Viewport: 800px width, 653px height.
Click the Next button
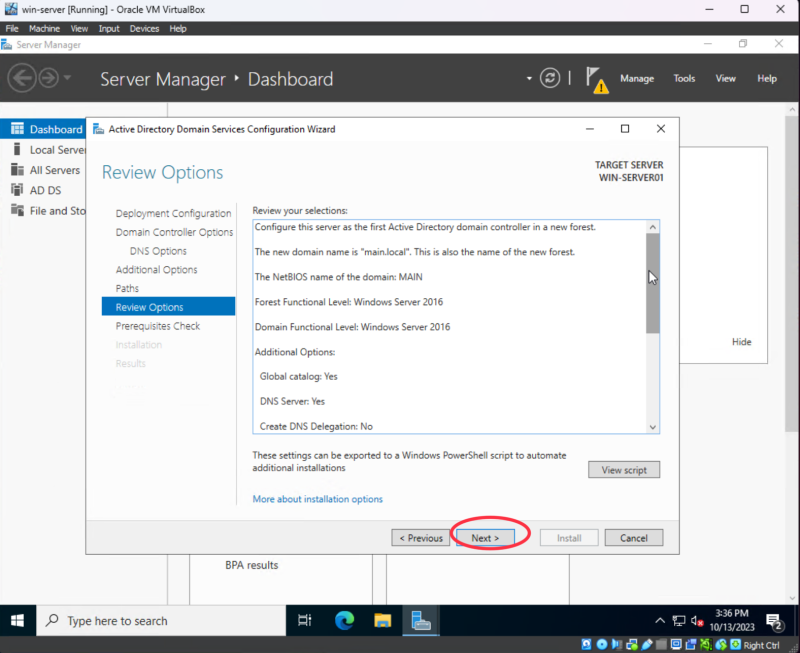pos(485,538)
